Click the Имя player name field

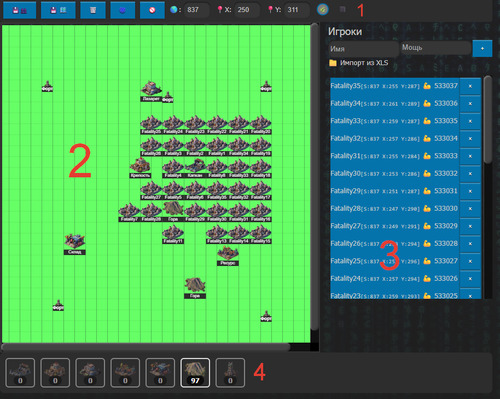coord(363,49)
